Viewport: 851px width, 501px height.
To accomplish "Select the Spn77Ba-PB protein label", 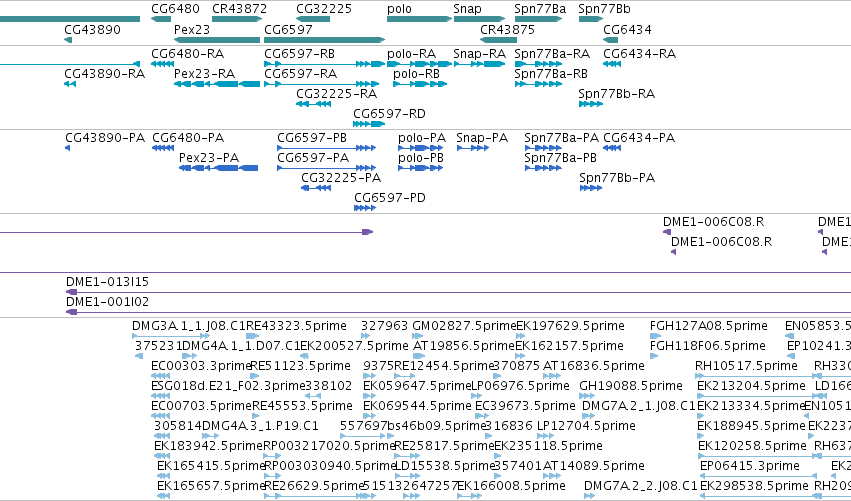I will (x=561, y=158).
